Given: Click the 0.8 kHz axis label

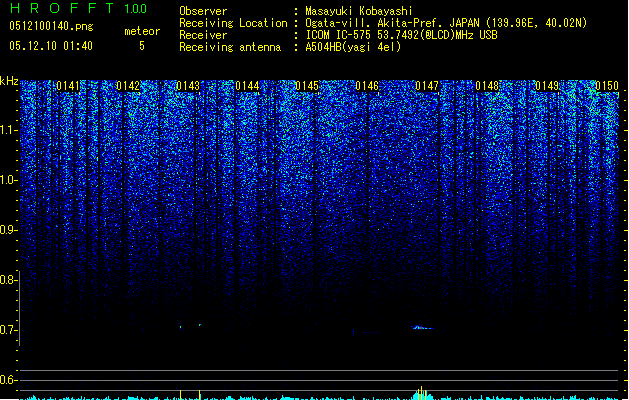Looking at the screenshot, I should (9, 280).
